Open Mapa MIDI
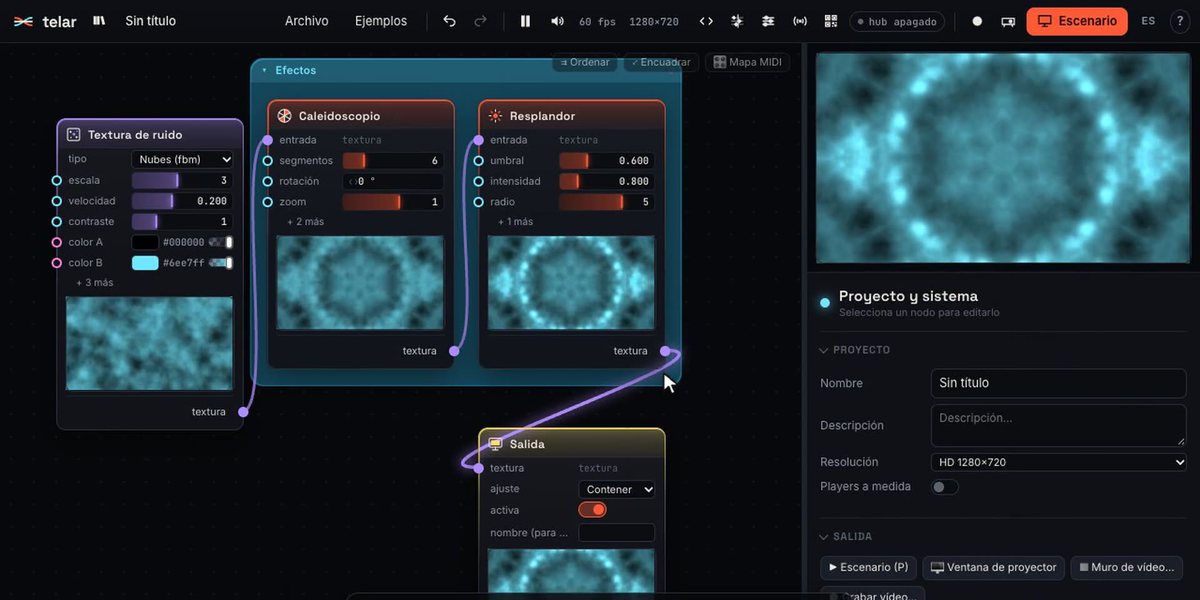This screenshot has width=1200, height=600. pos(748,62)
